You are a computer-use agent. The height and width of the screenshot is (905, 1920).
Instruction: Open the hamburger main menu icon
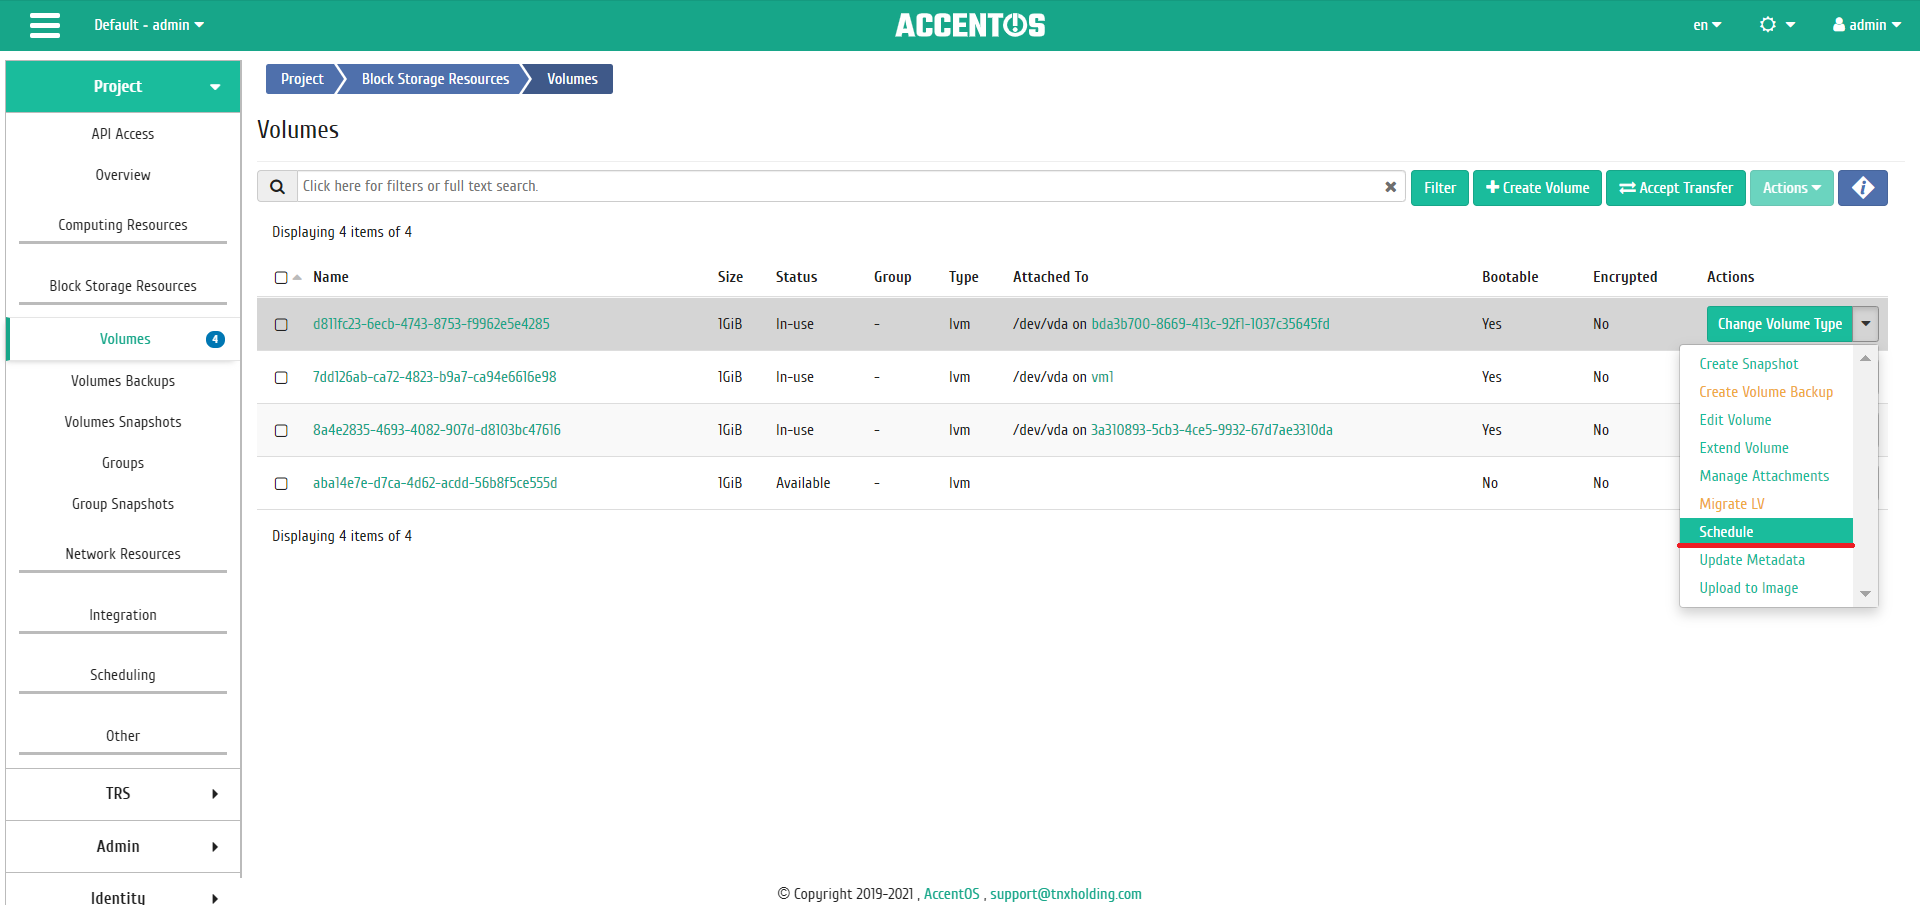pyautogui.click(x=45, y=25)
